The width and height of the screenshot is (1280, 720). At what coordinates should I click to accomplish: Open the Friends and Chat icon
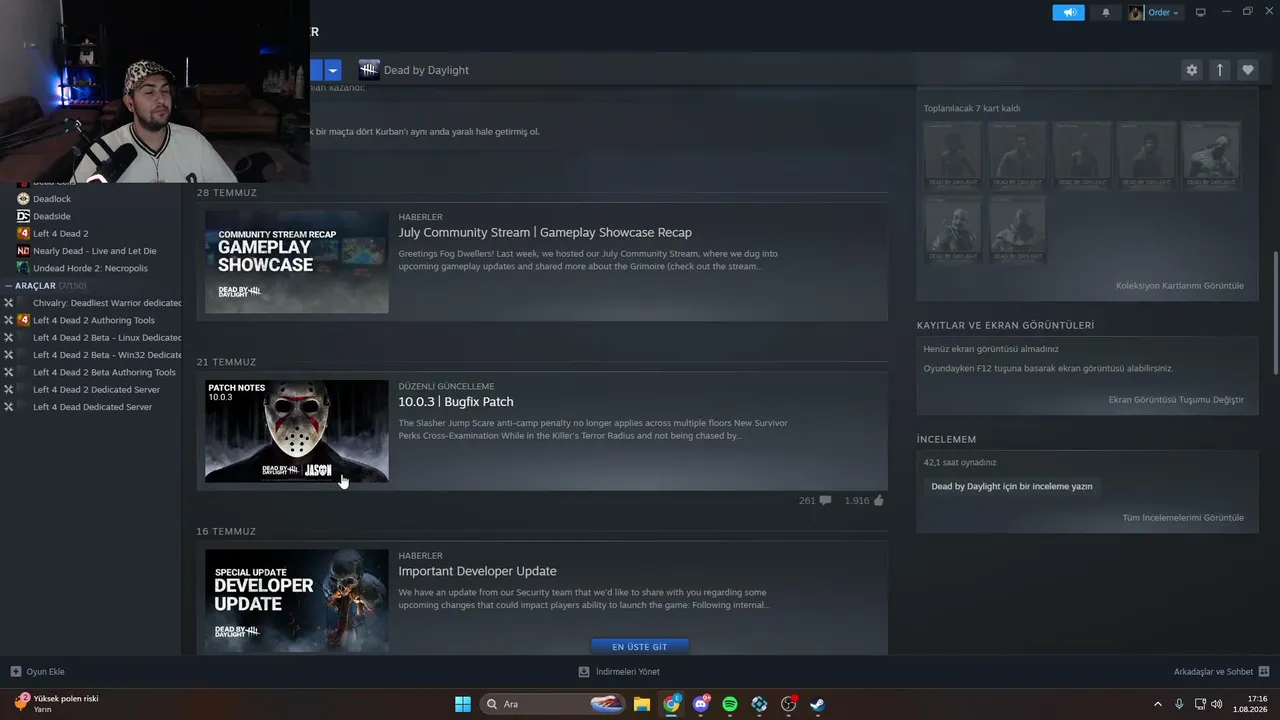coord(1264,672)
